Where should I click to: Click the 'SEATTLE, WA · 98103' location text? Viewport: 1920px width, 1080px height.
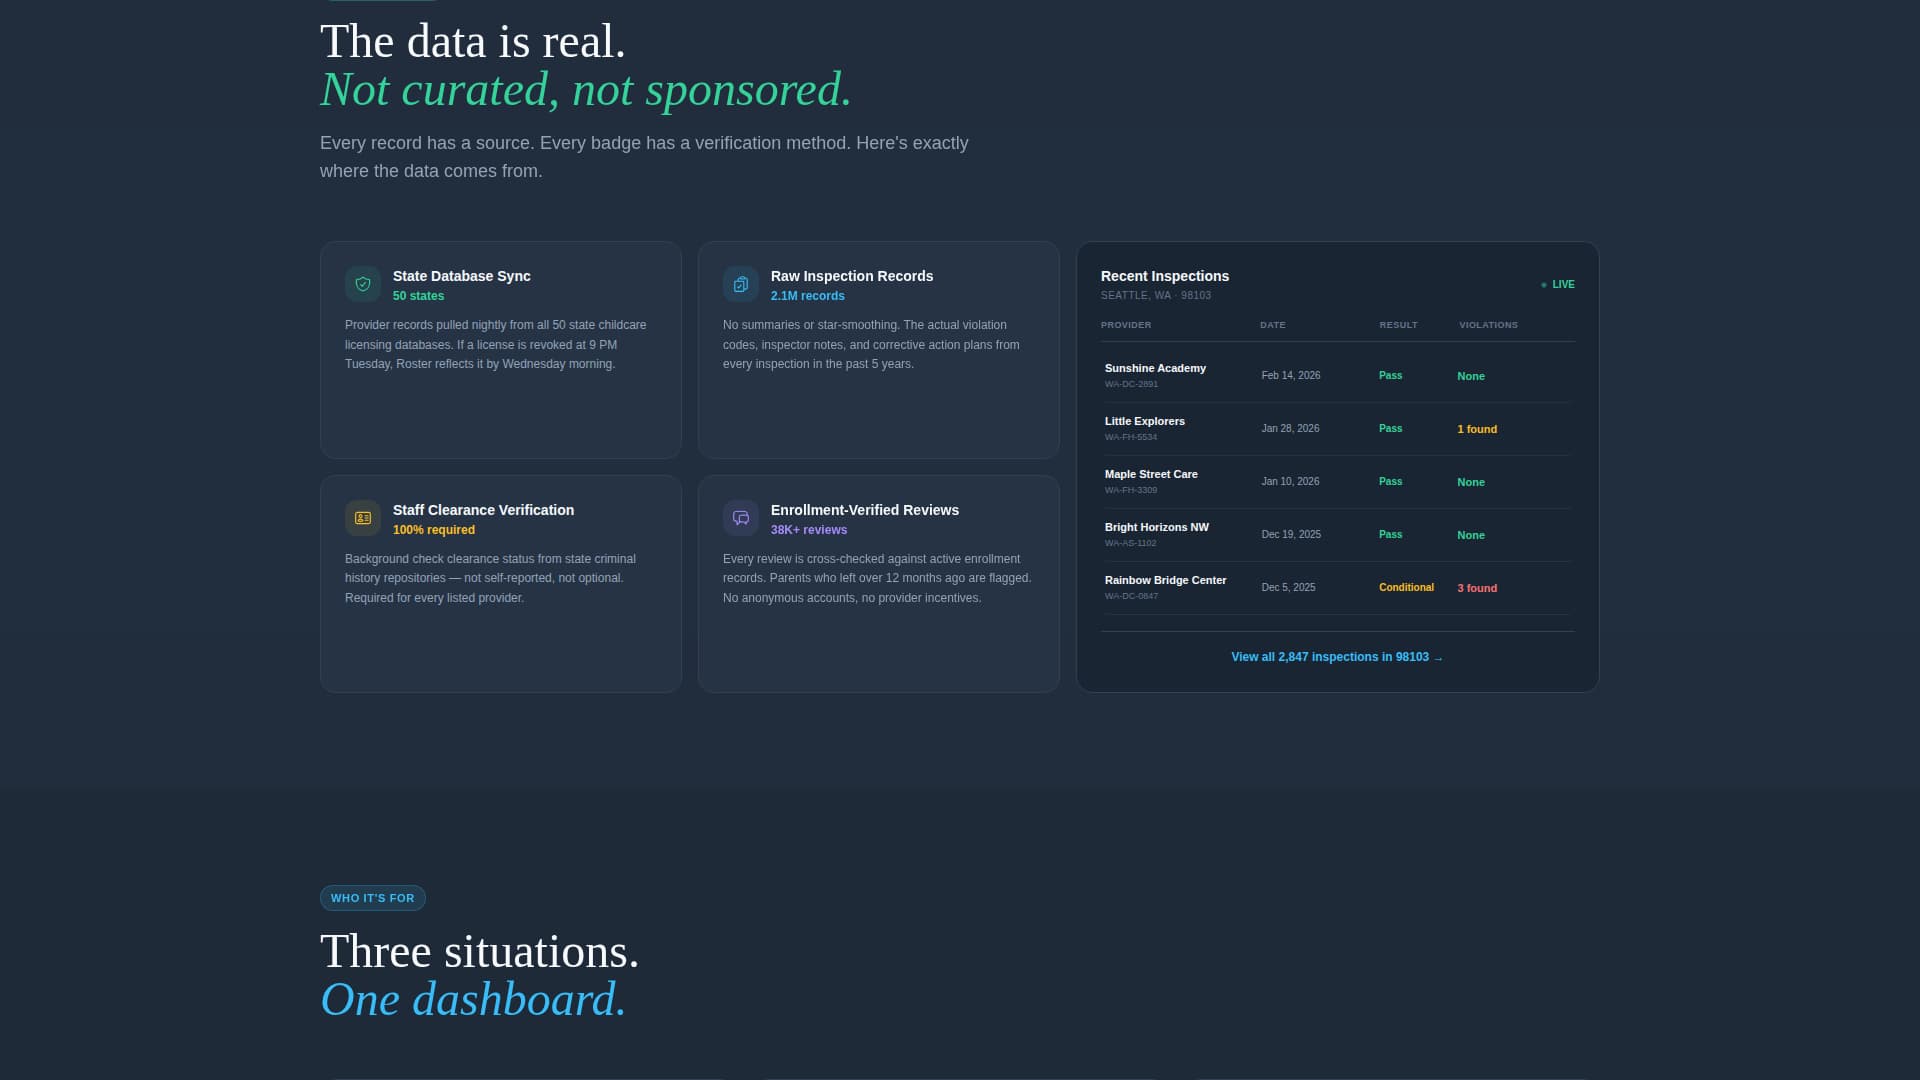click(1156, 296)
